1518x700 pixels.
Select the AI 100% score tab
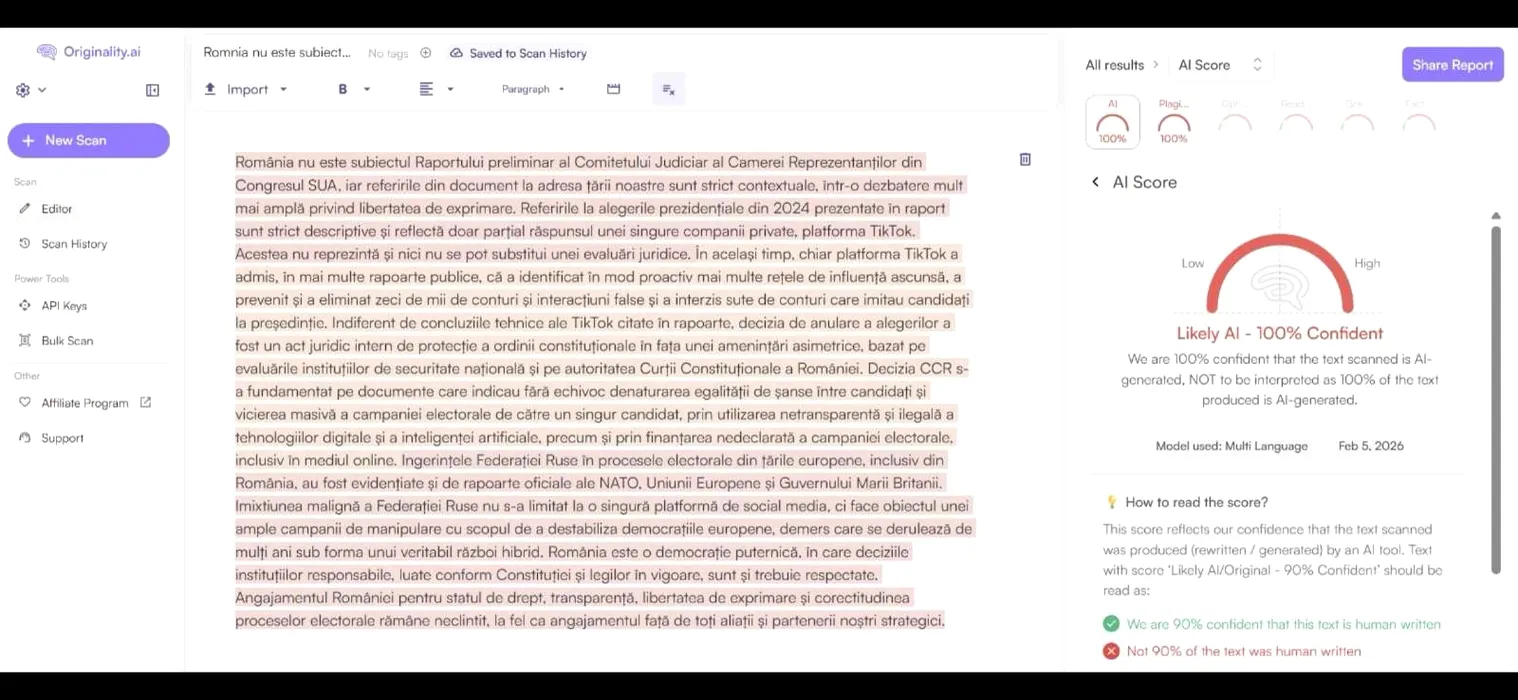[1112, 121]
